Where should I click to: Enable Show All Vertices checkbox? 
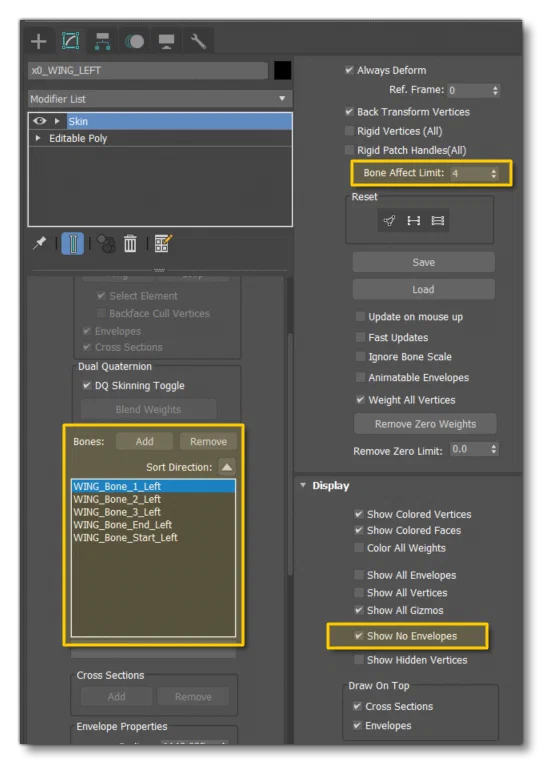click(359, 592)
